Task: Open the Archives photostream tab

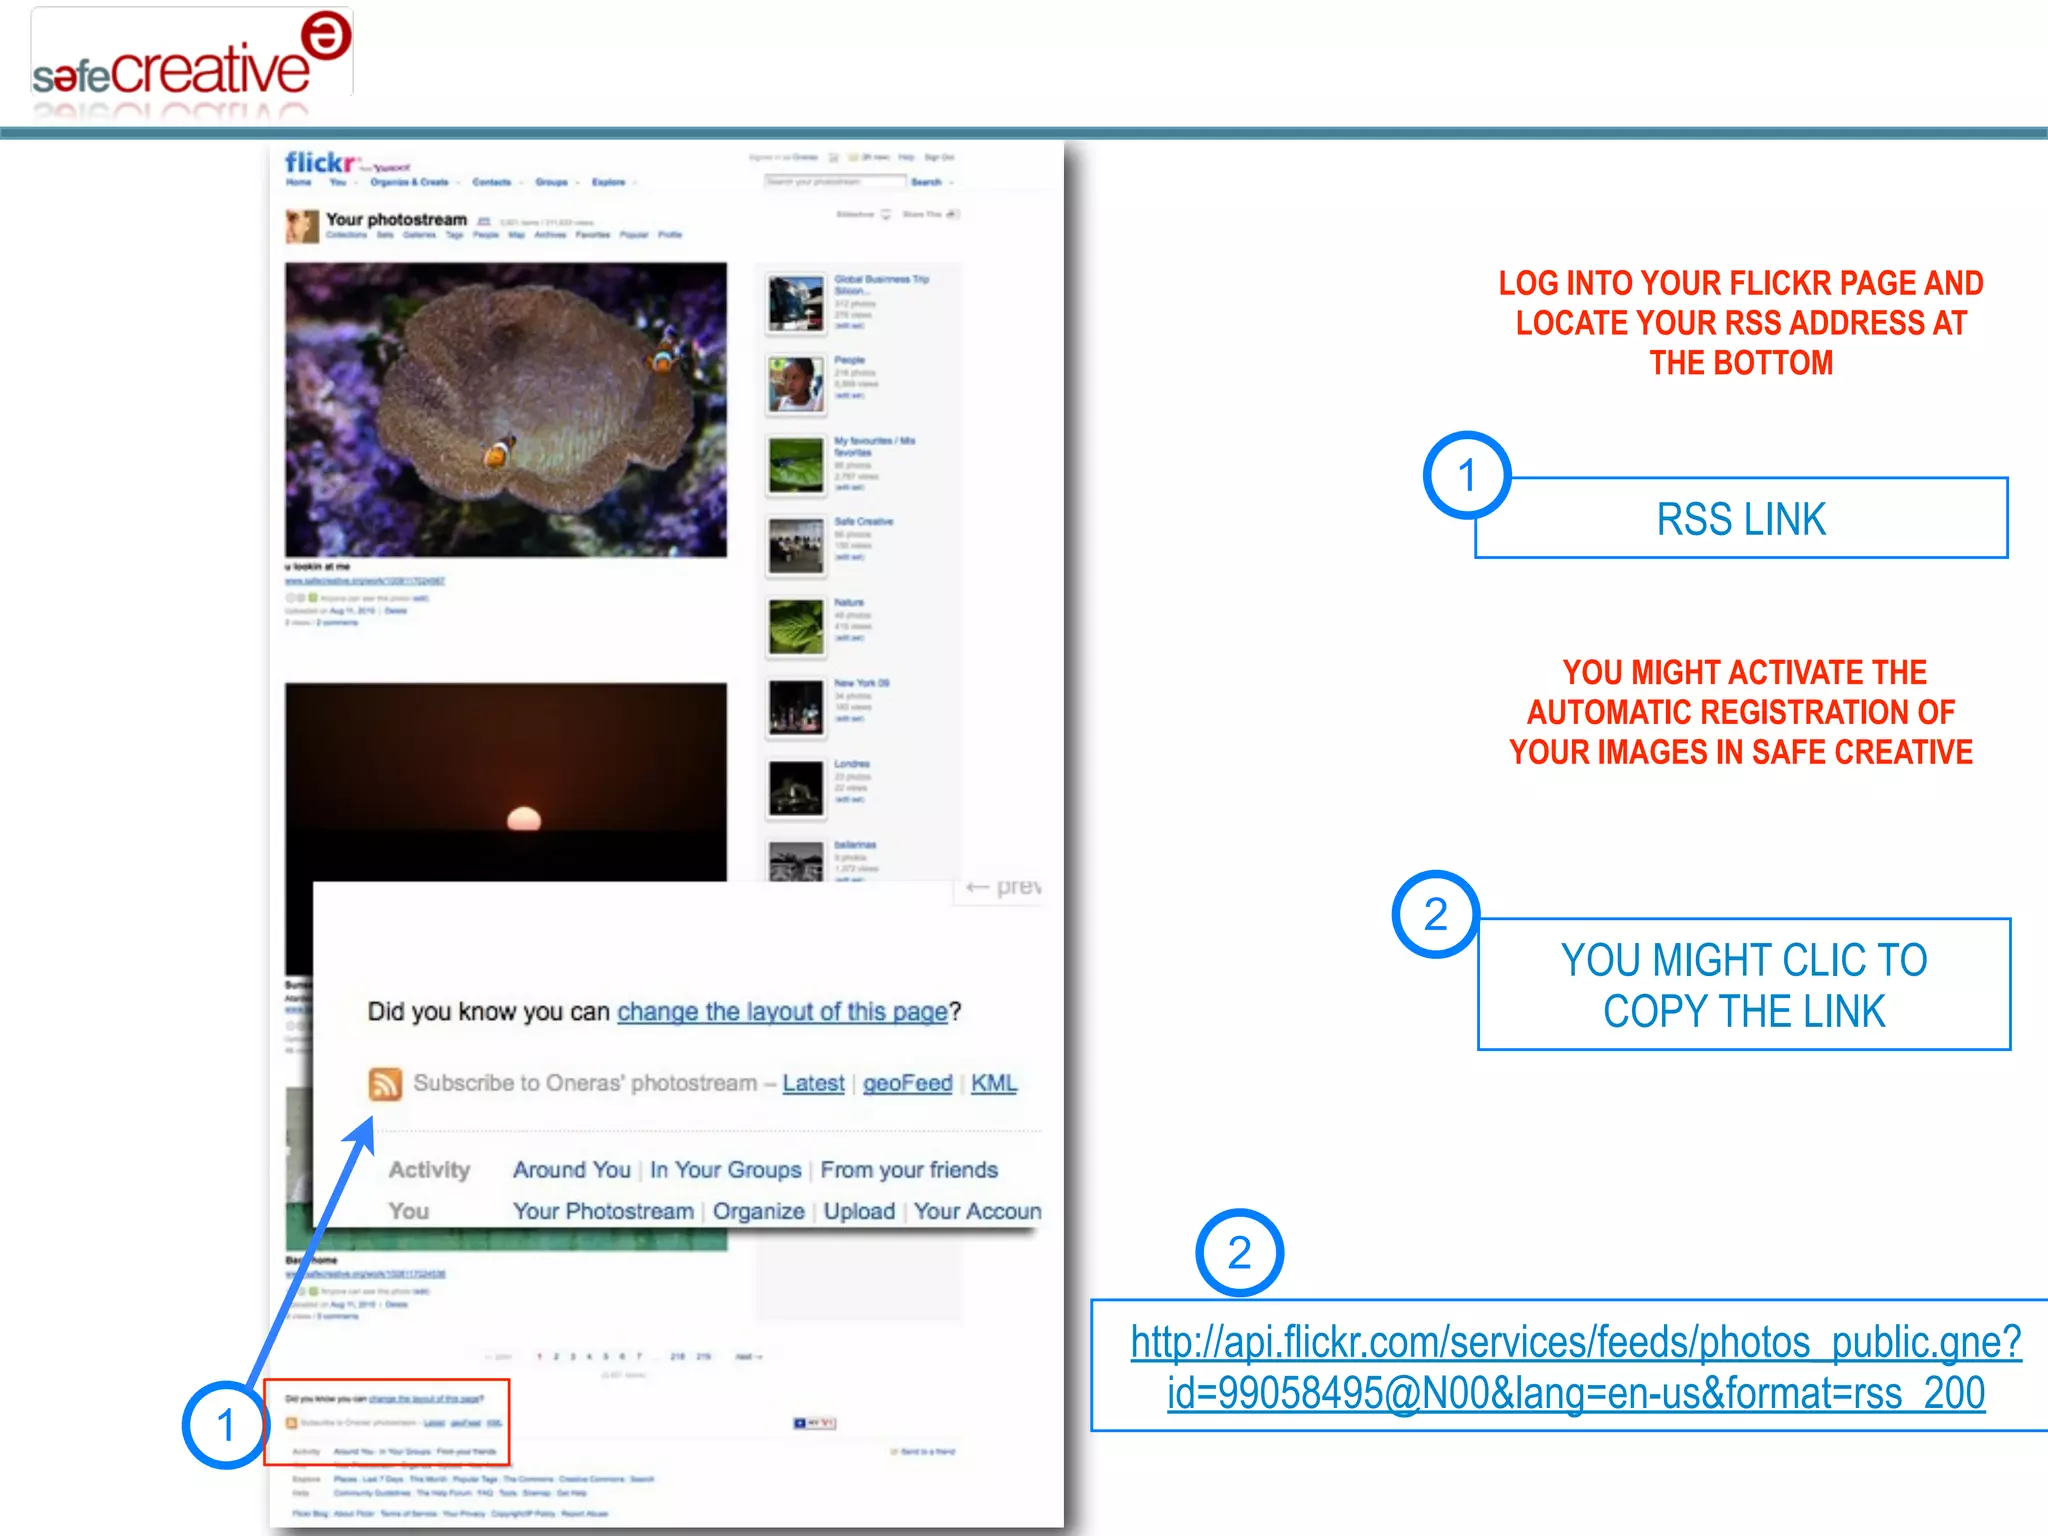Action: click(x=550, y=235)
